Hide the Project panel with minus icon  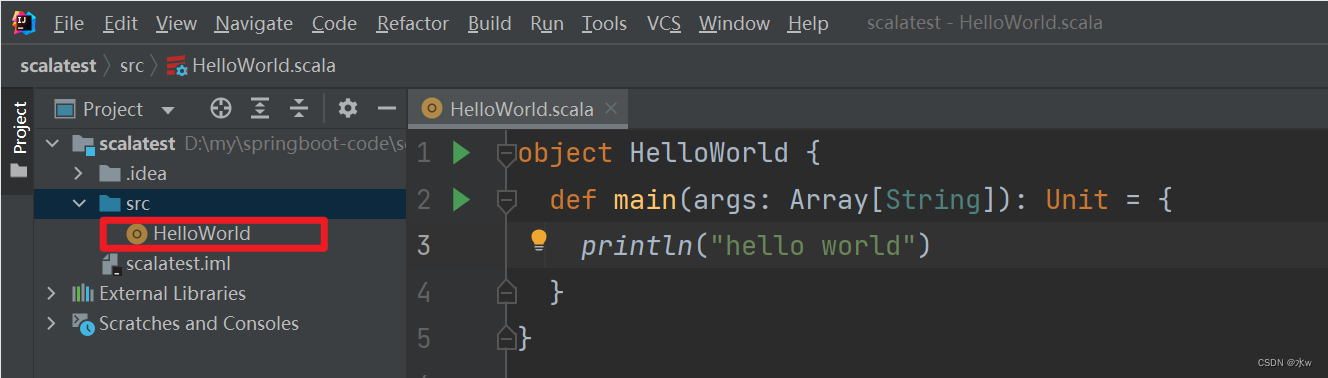[387, 108]
